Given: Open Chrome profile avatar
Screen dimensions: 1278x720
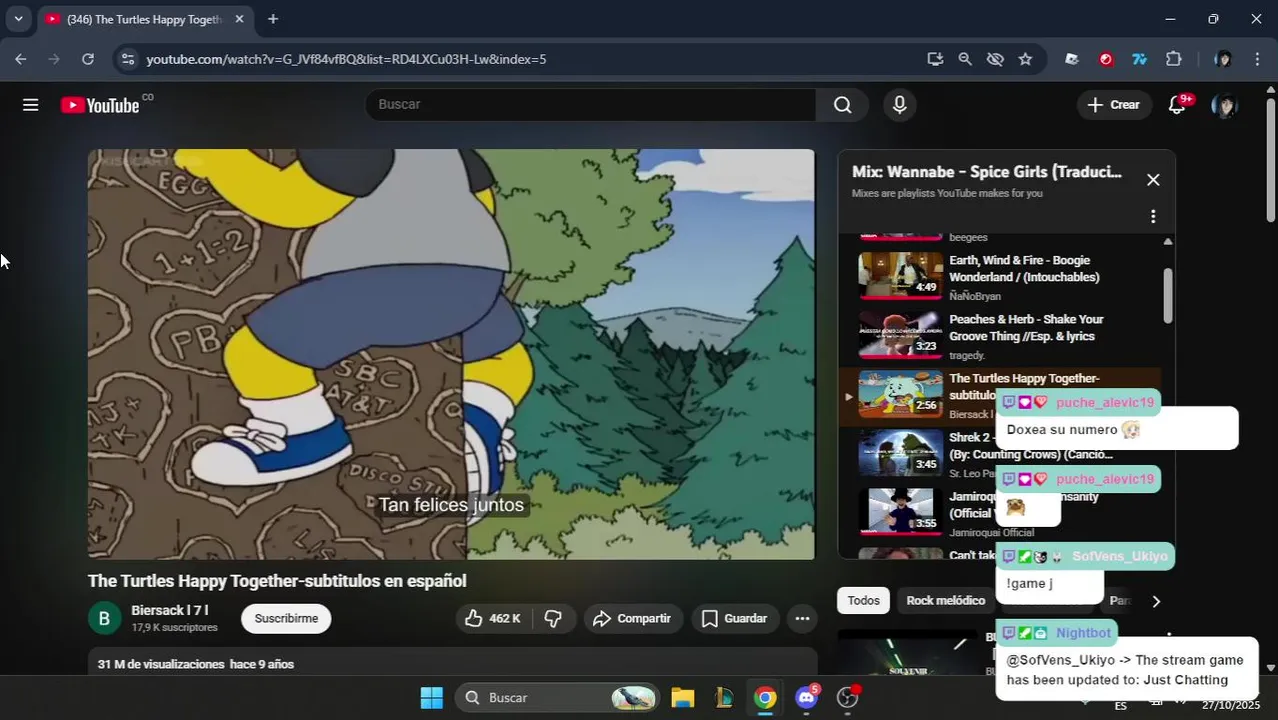Looking at the screenshot, I should (x=1223, y=59).
